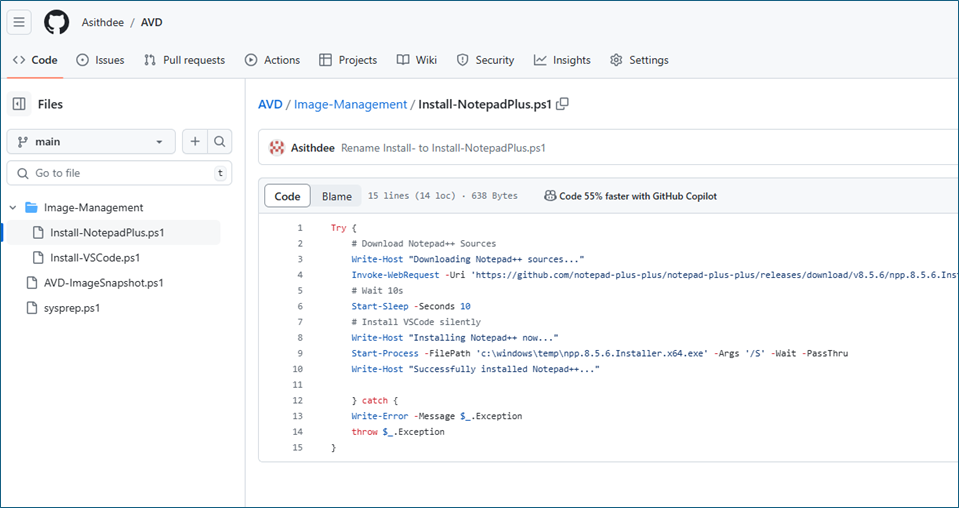Click line number 4 in code
This screenshot has height=508, width=959.
(x=300, y=275)
